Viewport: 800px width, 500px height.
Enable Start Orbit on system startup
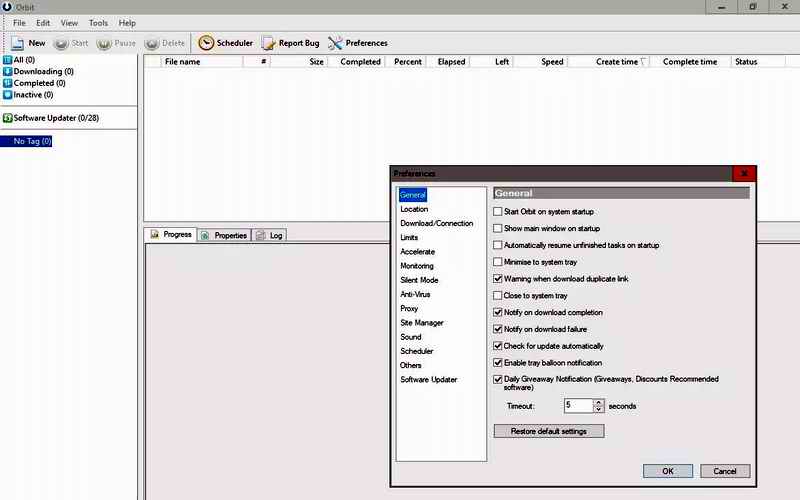498,212
